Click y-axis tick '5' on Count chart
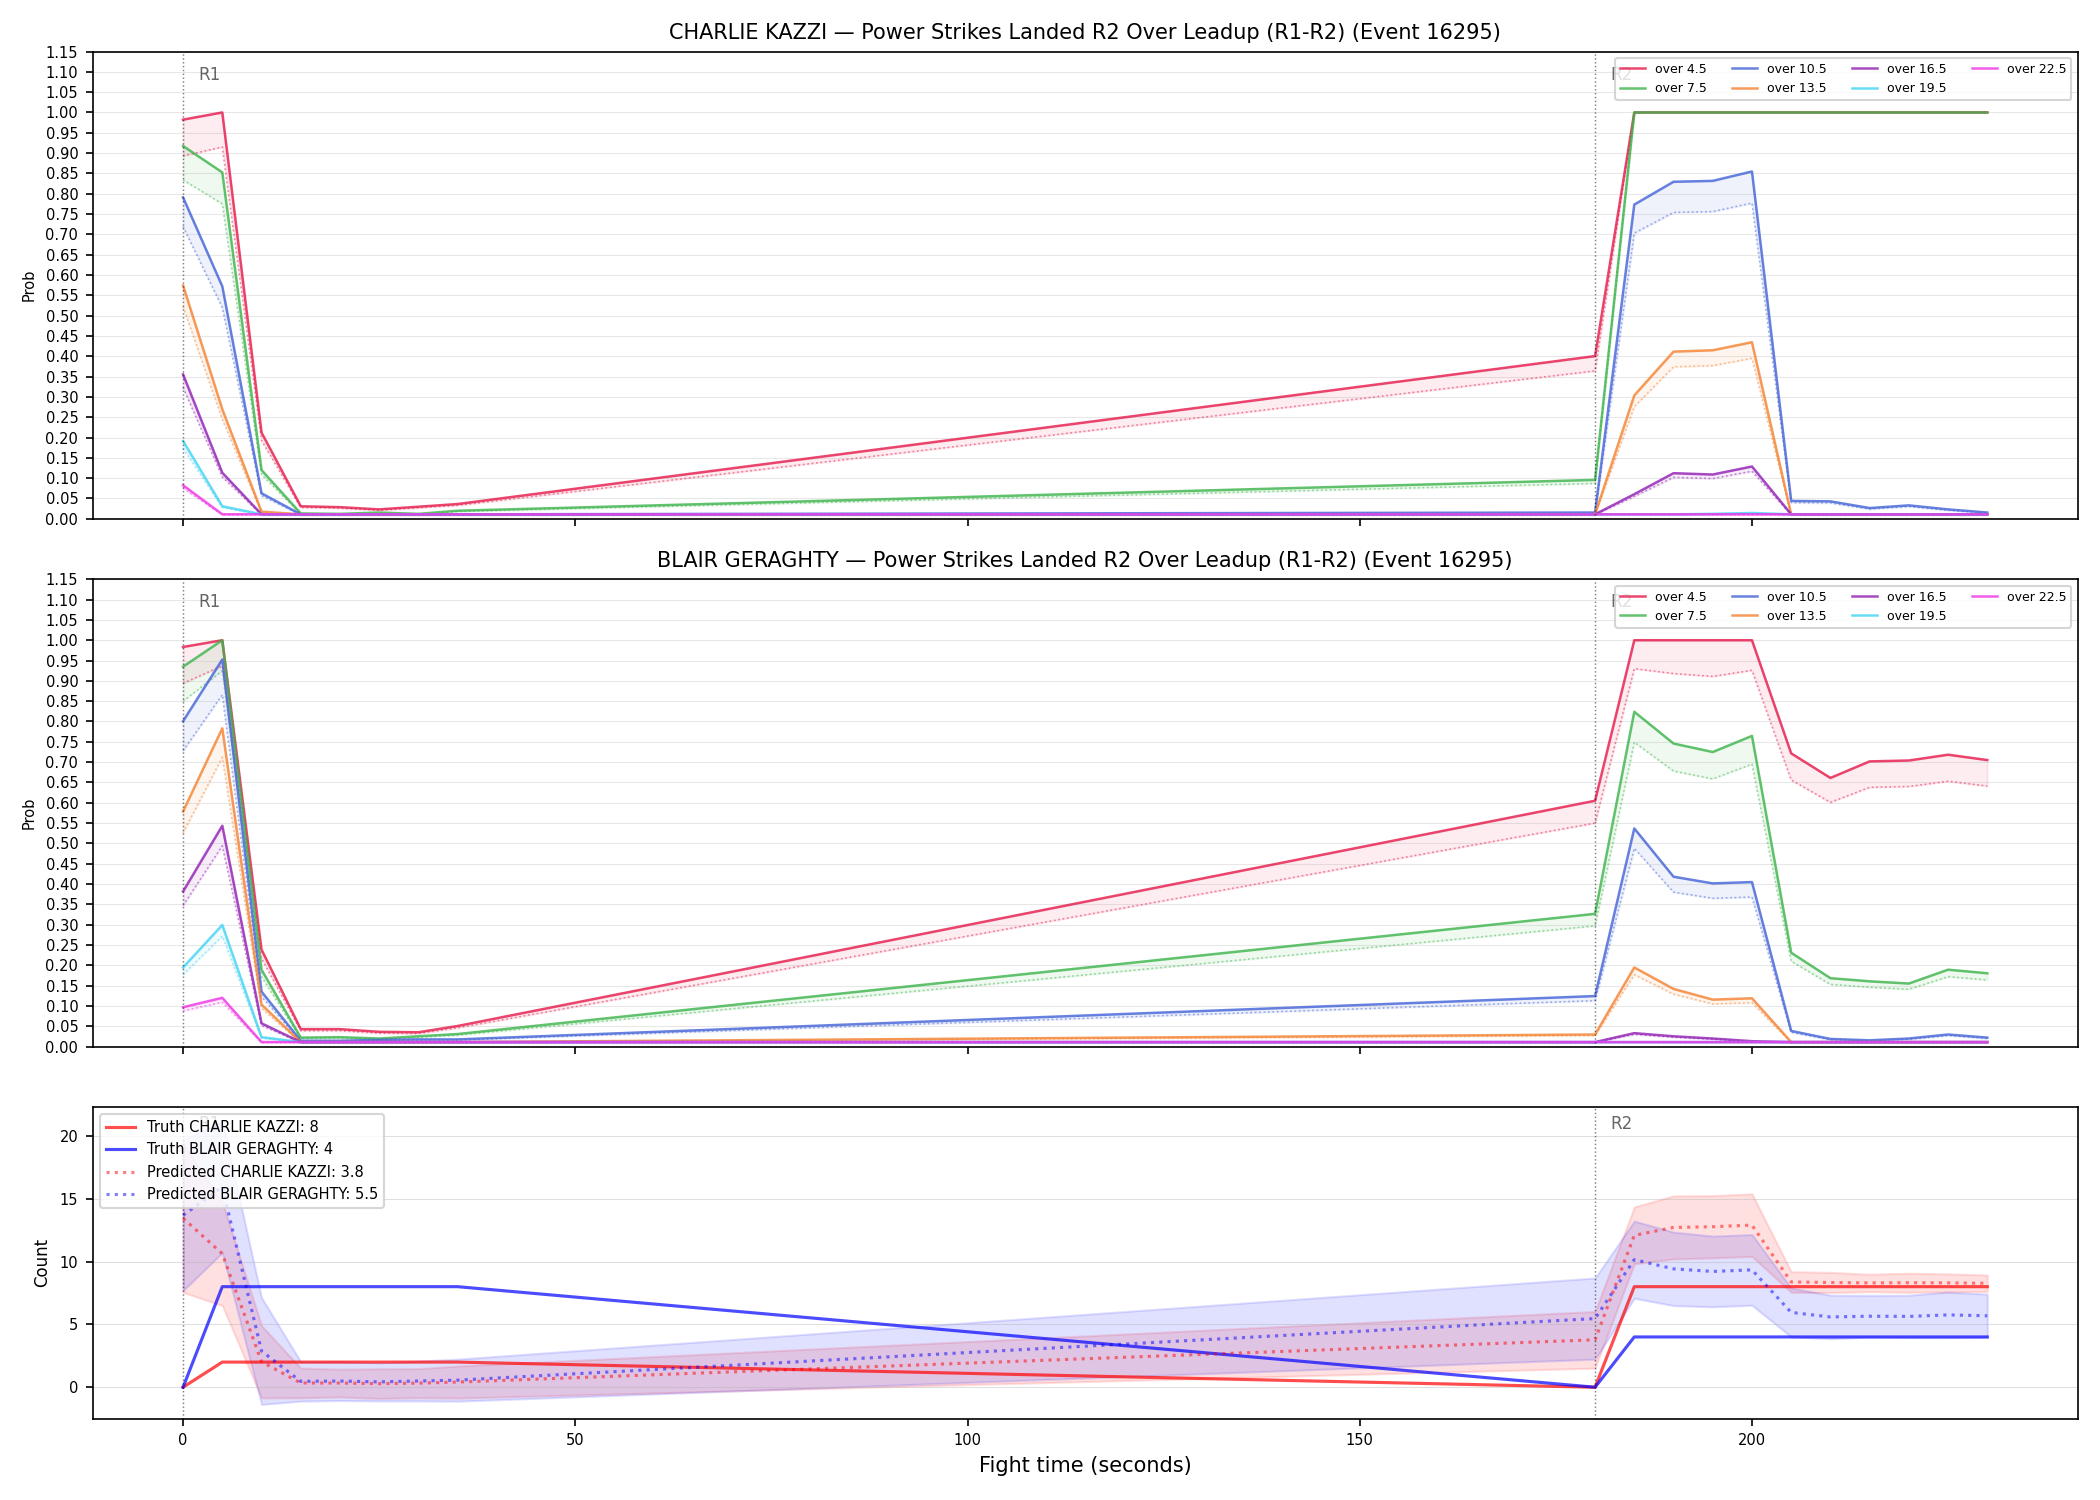Image resolution: width=2100 pixels, height=1500 pixels. coord(74,1324)
